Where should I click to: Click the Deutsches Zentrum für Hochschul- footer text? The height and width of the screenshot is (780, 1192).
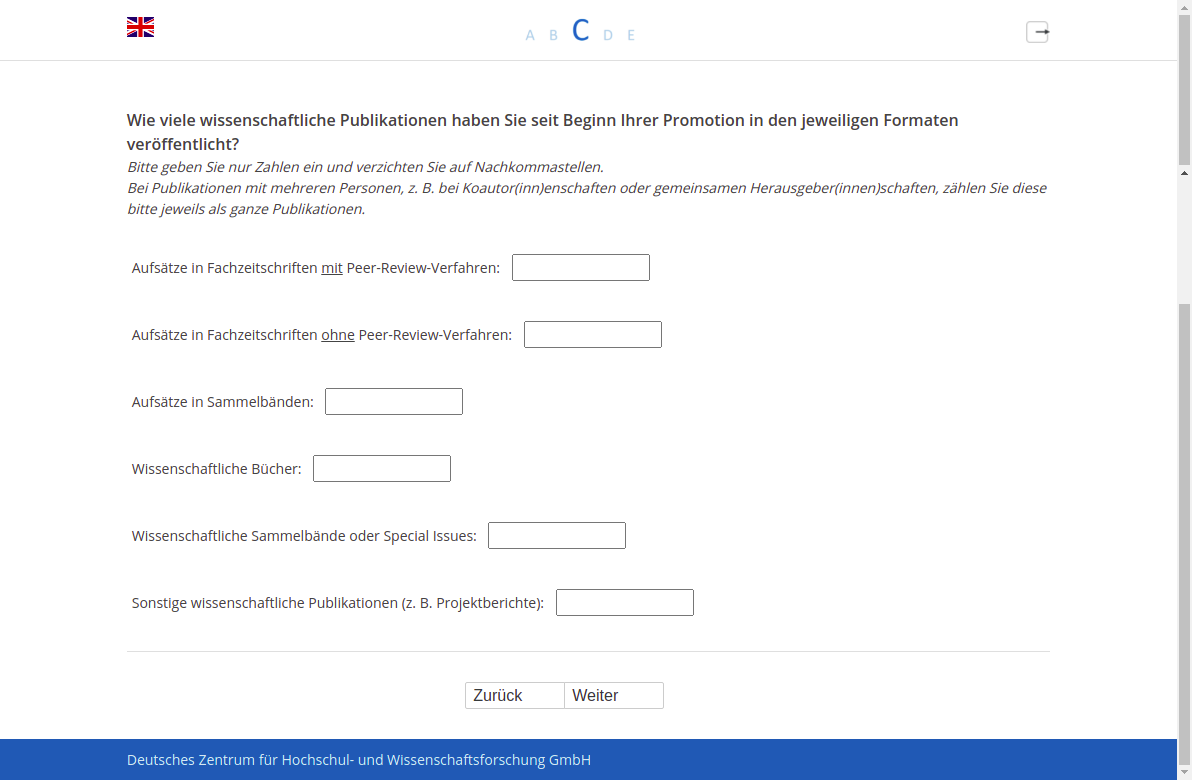(359, 760)
